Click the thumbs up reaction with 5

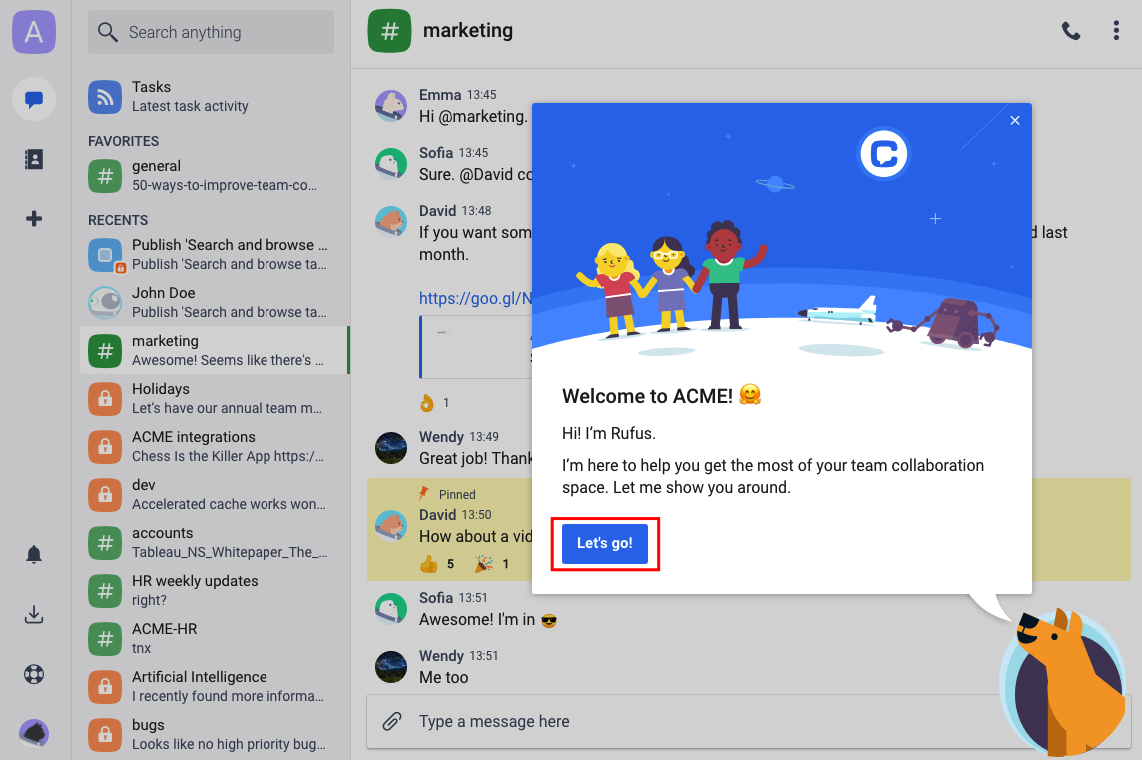click(437, 563)
